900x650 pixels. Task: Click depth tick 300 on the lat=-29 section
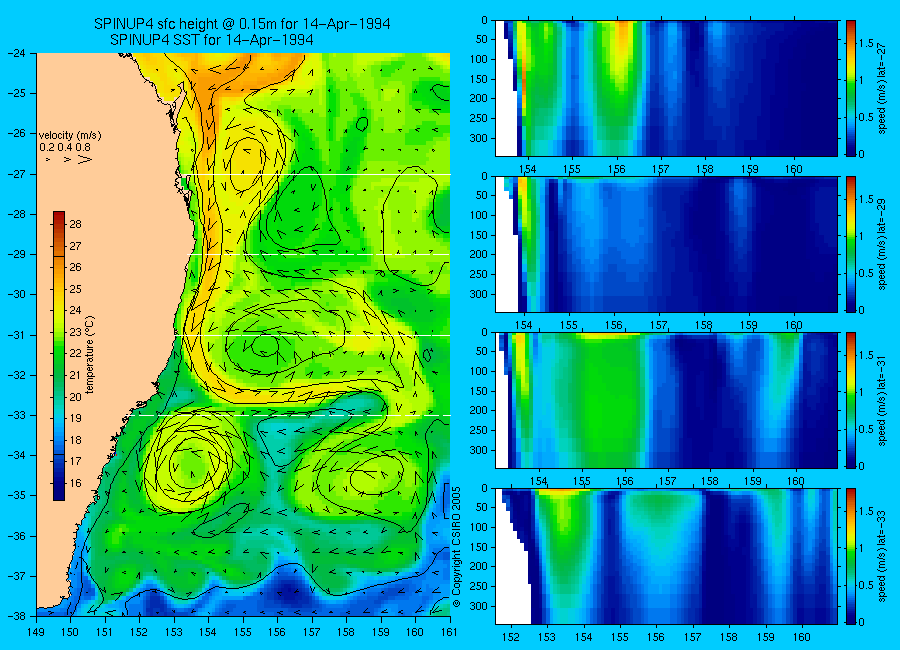480,294
